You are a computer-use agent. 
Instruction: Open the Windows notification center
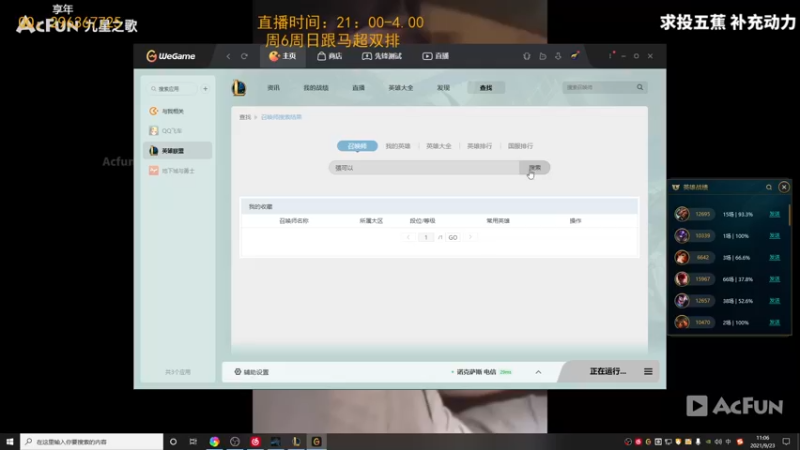(x=786, y=441)
